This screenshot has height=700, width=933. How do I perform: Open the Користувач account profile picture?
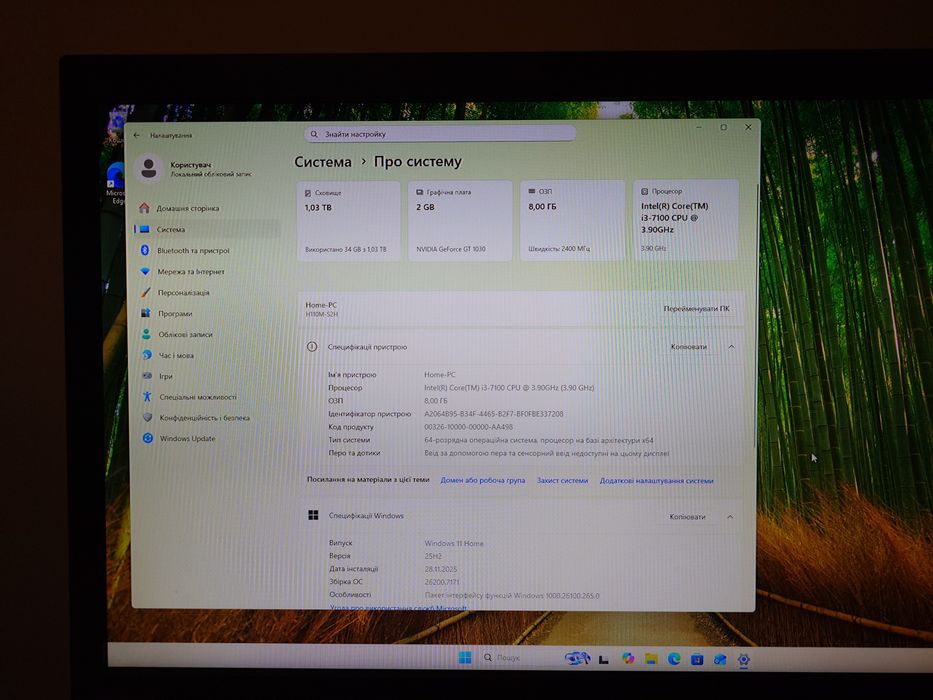coord(149,168)
